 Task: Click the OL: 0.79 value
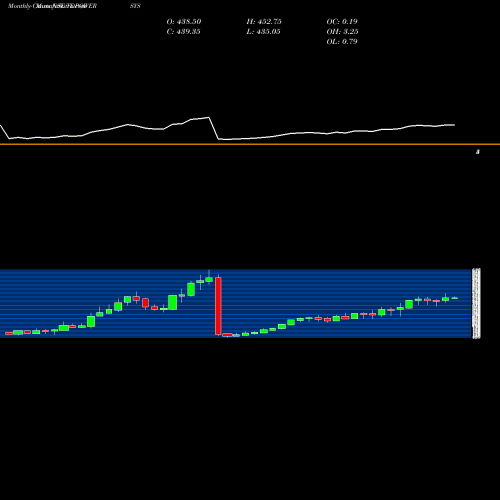tap(342, 42)
